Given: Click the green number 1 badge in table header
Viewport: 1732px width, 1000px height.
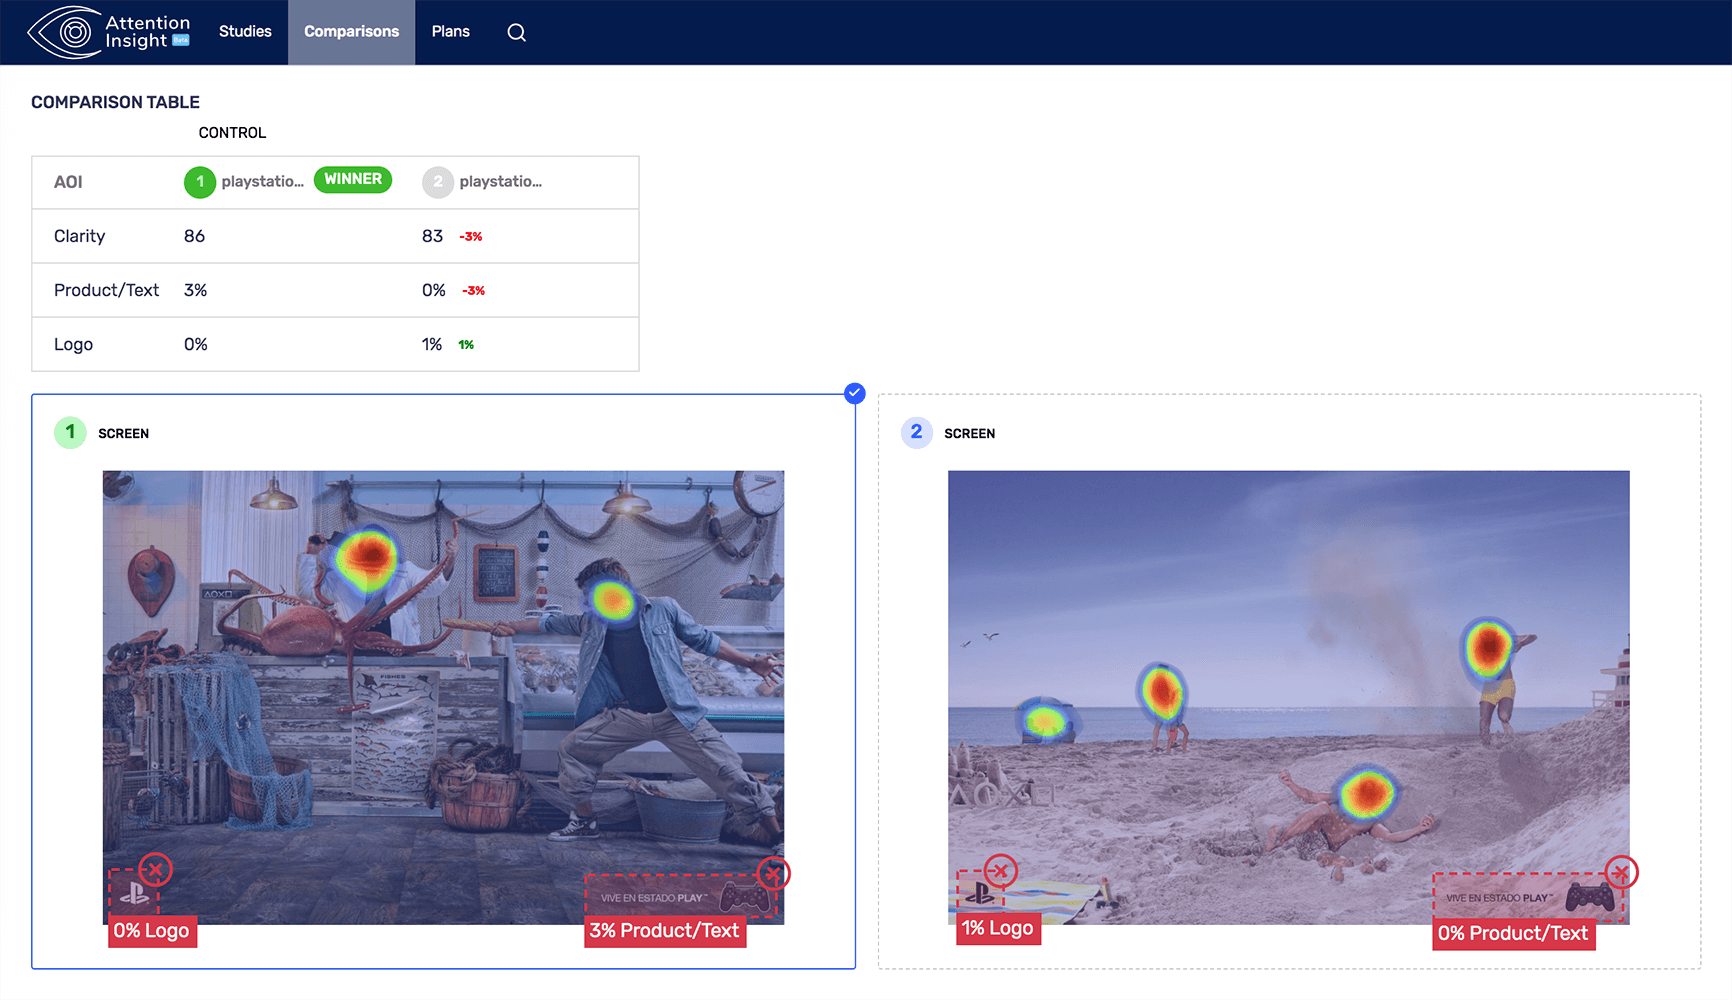Looking at the screenshot, I should pos(200,182).
